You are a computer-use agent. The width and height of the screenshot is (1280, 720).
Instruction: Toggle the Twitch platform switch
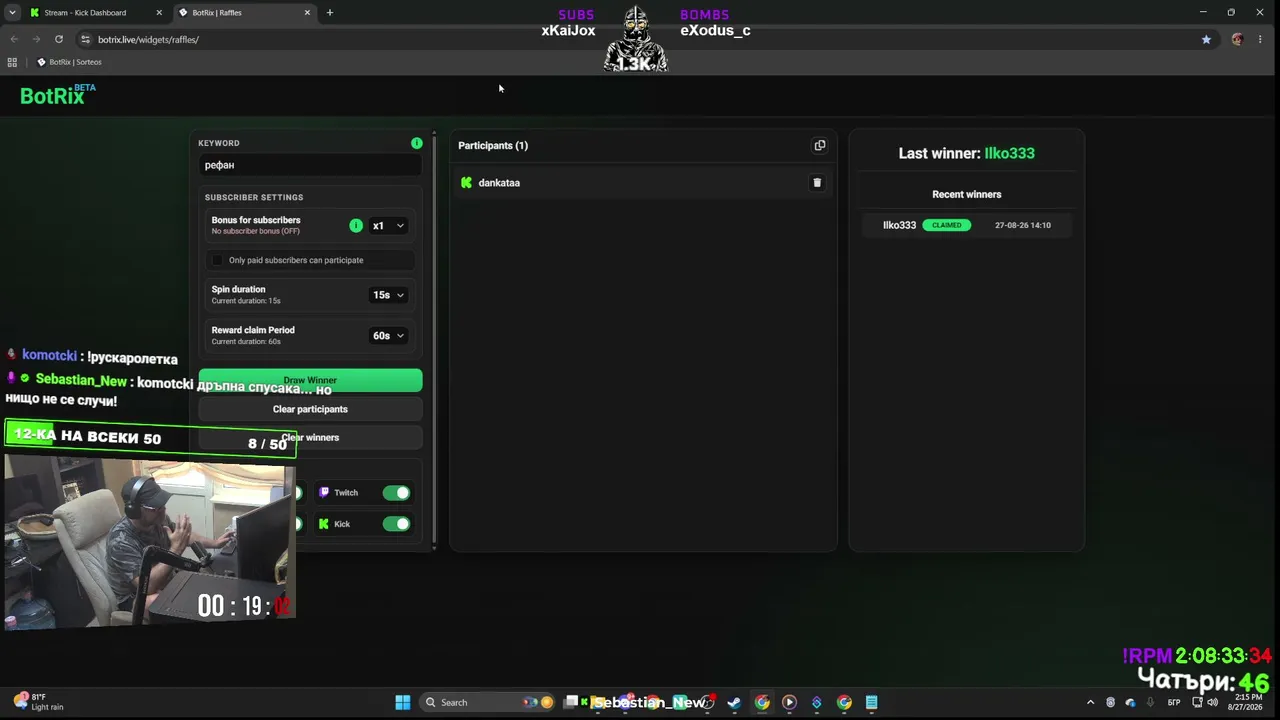(x=396, y=493)
